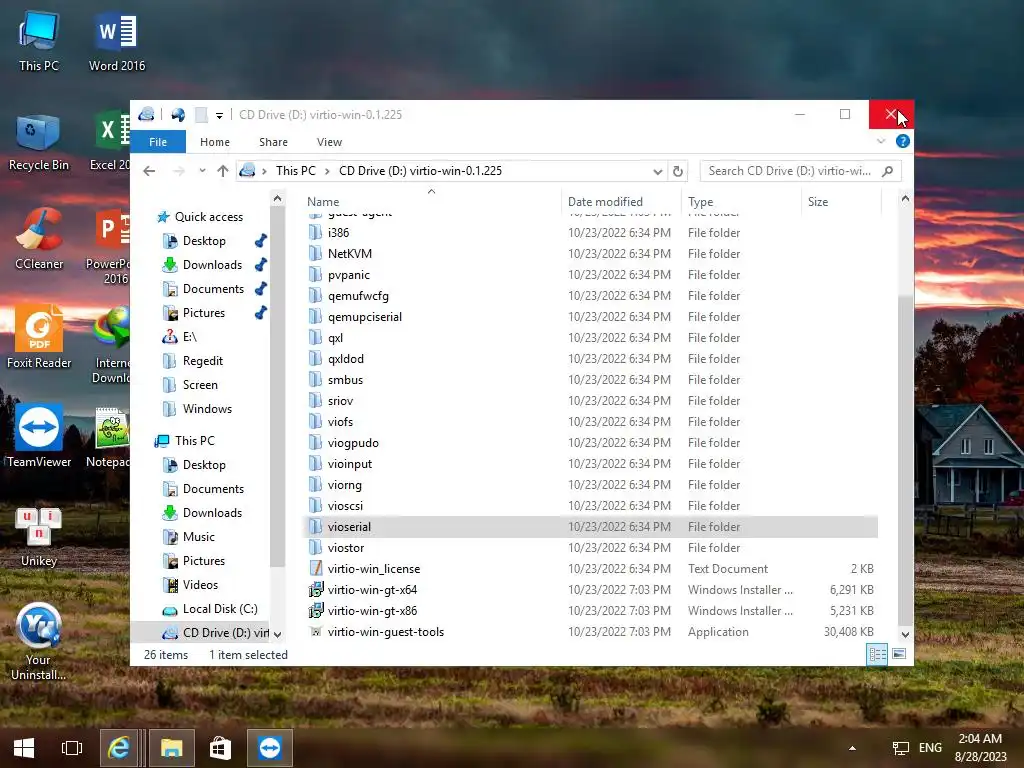Click the Explorer help question mark icon
Image resolution: width=1024 pixels, height=768 pixels.
pyautogui.click(x=903, y=141)
